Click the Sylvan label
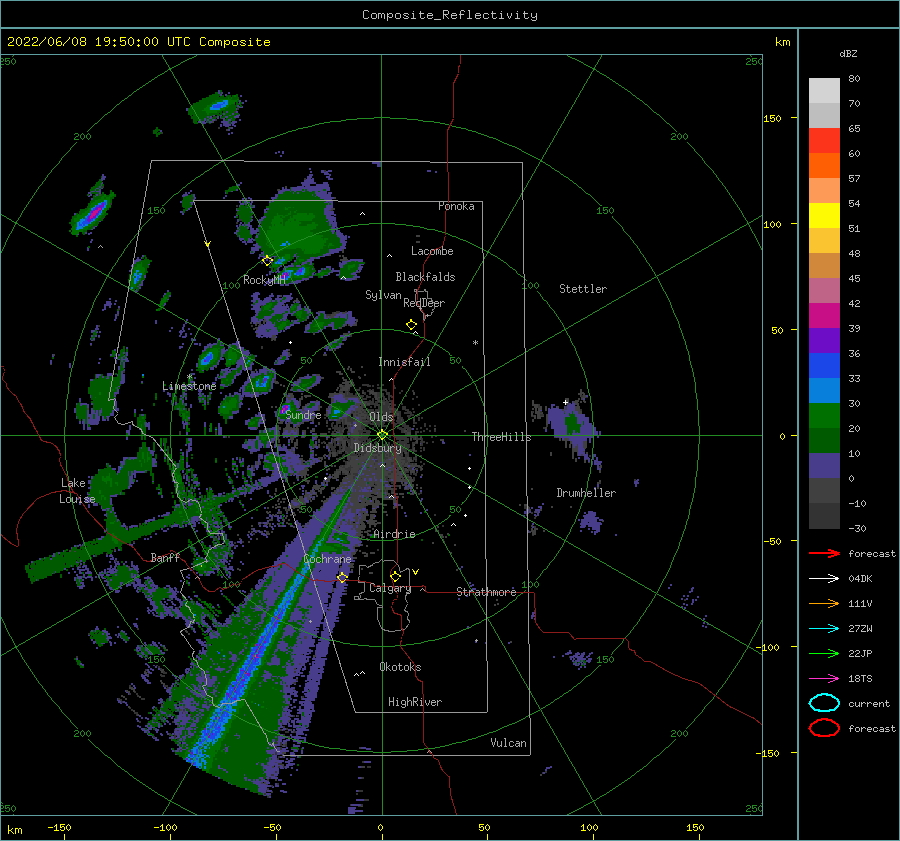Image resolution: width=900 pixels, height=841 pixels. click(x=383, y=295)
